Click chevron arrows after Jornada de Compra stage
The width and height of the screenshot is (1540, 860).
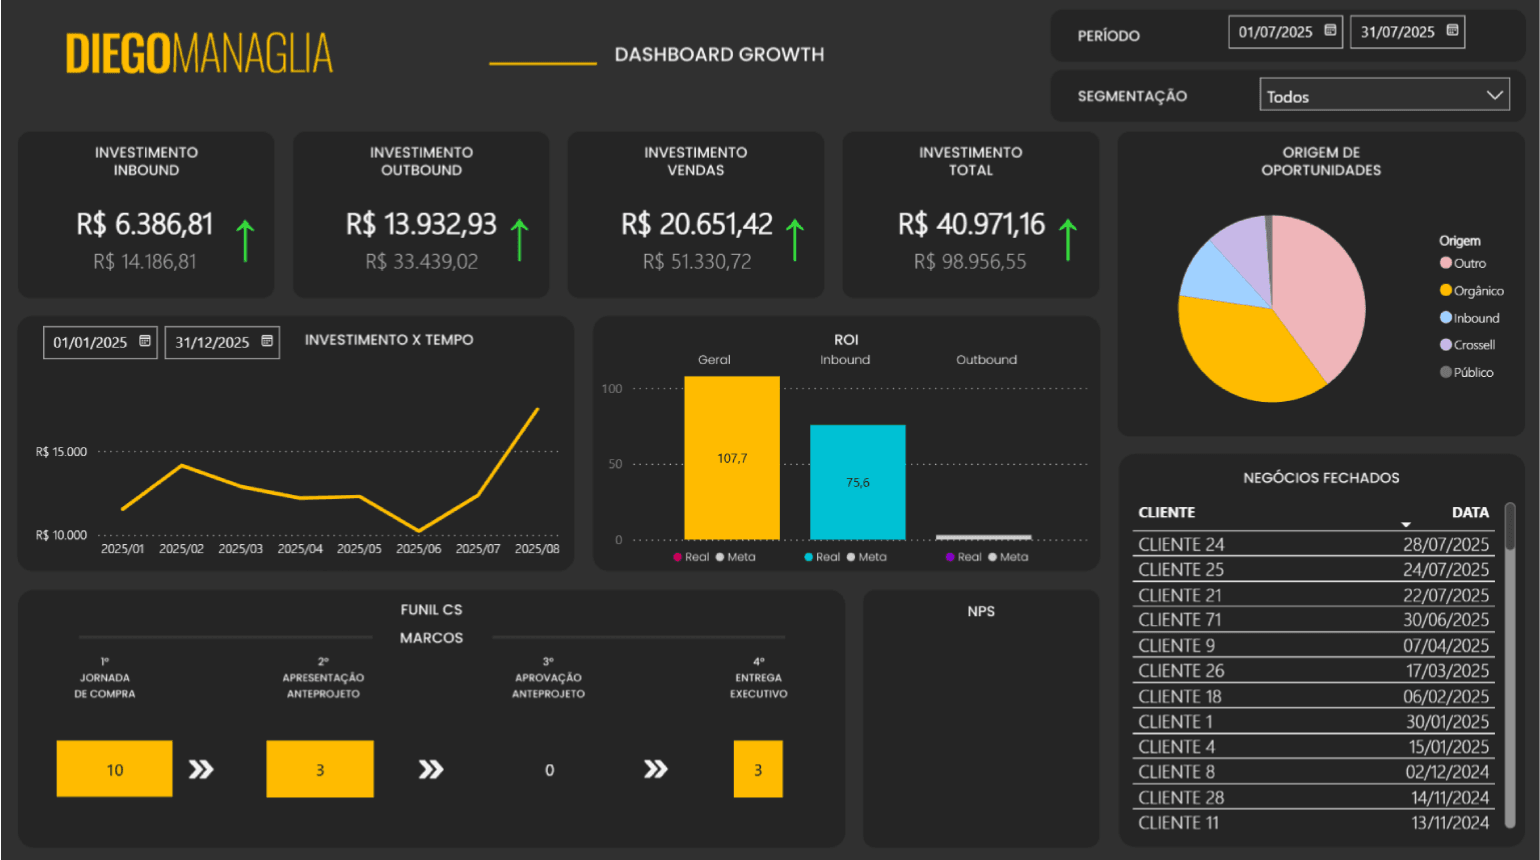202,769
